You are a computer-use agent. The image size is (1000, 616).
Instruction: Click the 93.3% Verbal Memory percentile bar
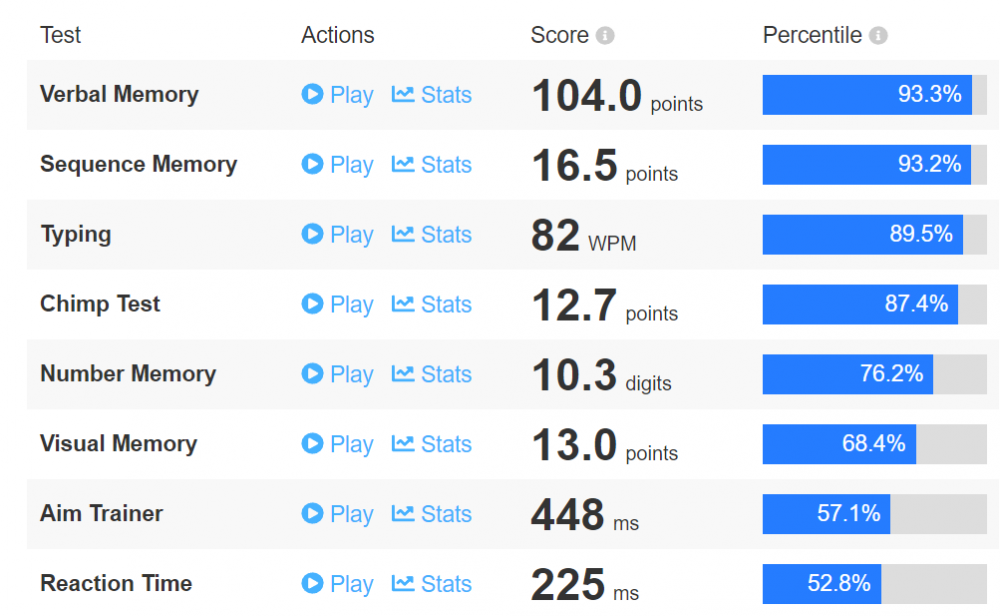click(874, 95)
